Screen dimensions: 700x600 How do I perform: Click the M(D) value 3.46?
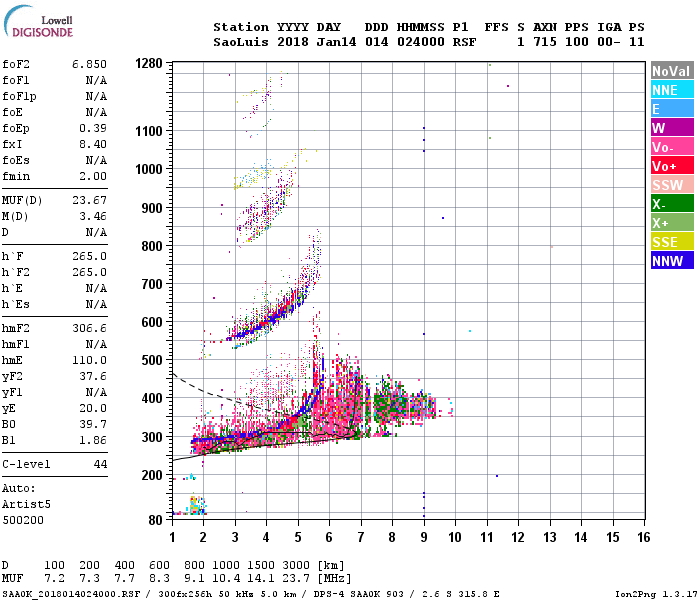(x=93, y=216)
